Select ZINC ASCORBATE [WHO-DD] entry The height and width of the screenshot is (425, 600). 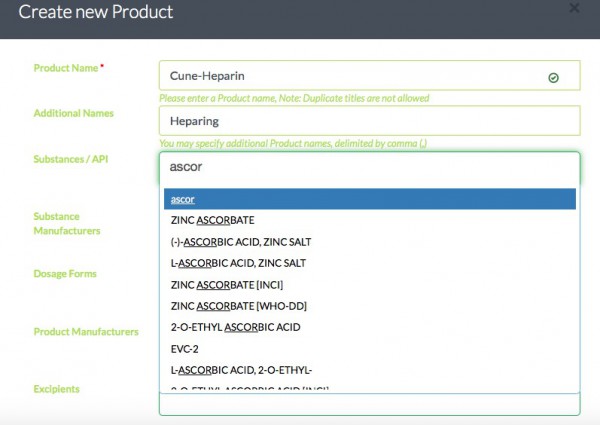370,306
